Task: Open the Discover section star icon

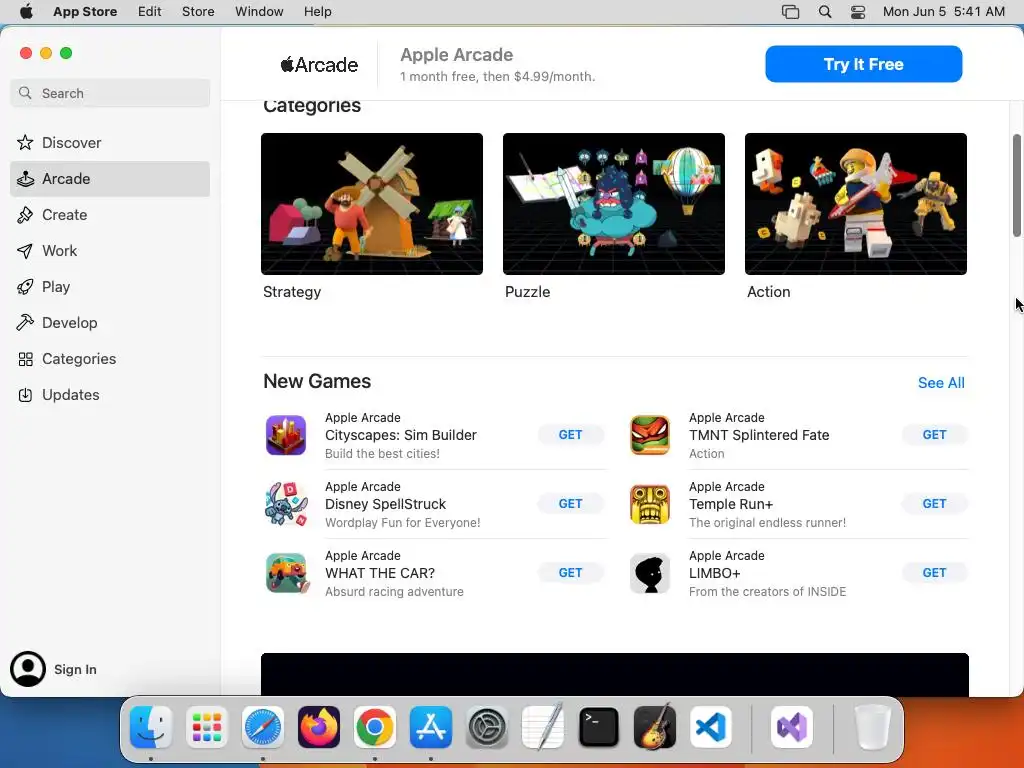Action: 25,142
